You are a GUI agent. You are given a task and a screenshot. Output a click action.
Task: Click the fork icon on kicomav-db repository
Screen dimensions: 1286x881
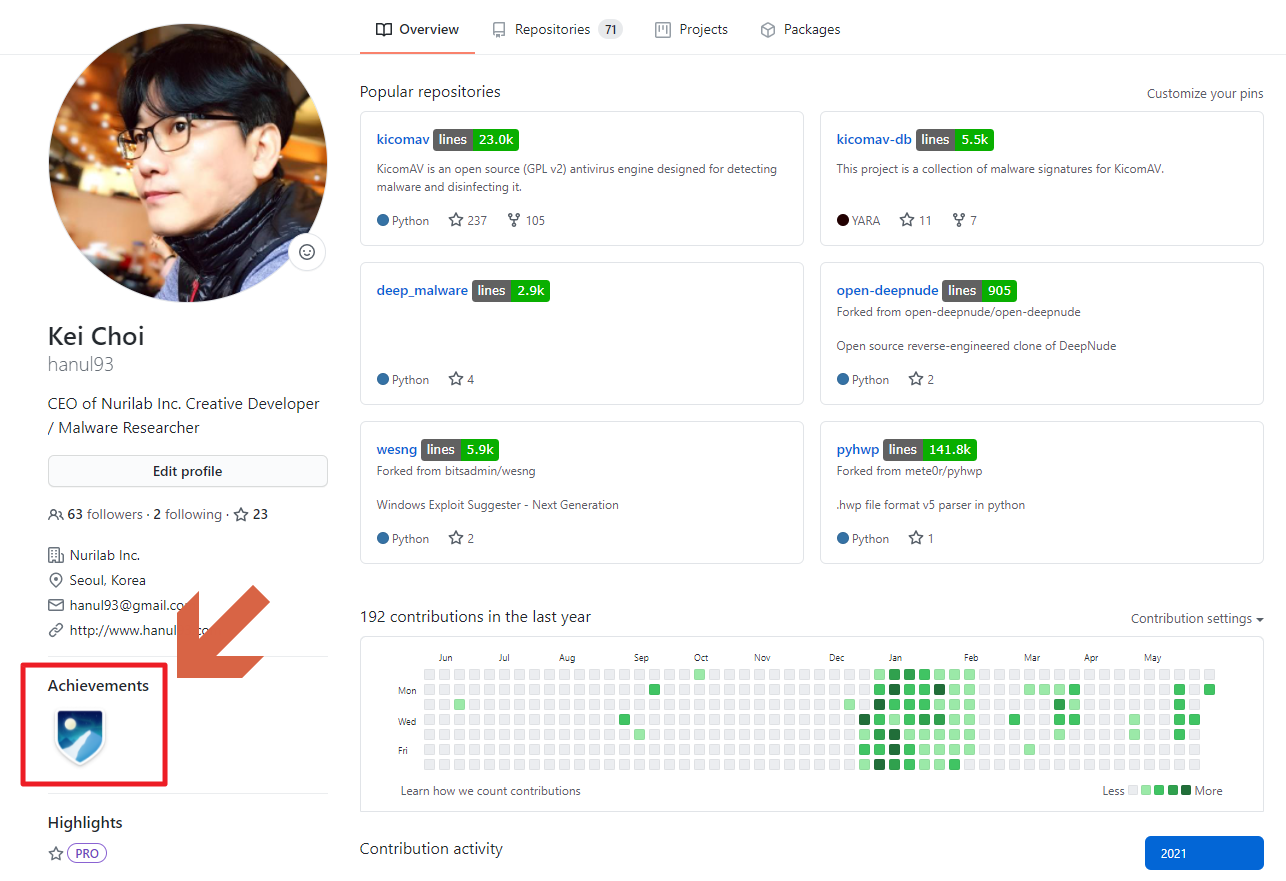click(958, 220)
